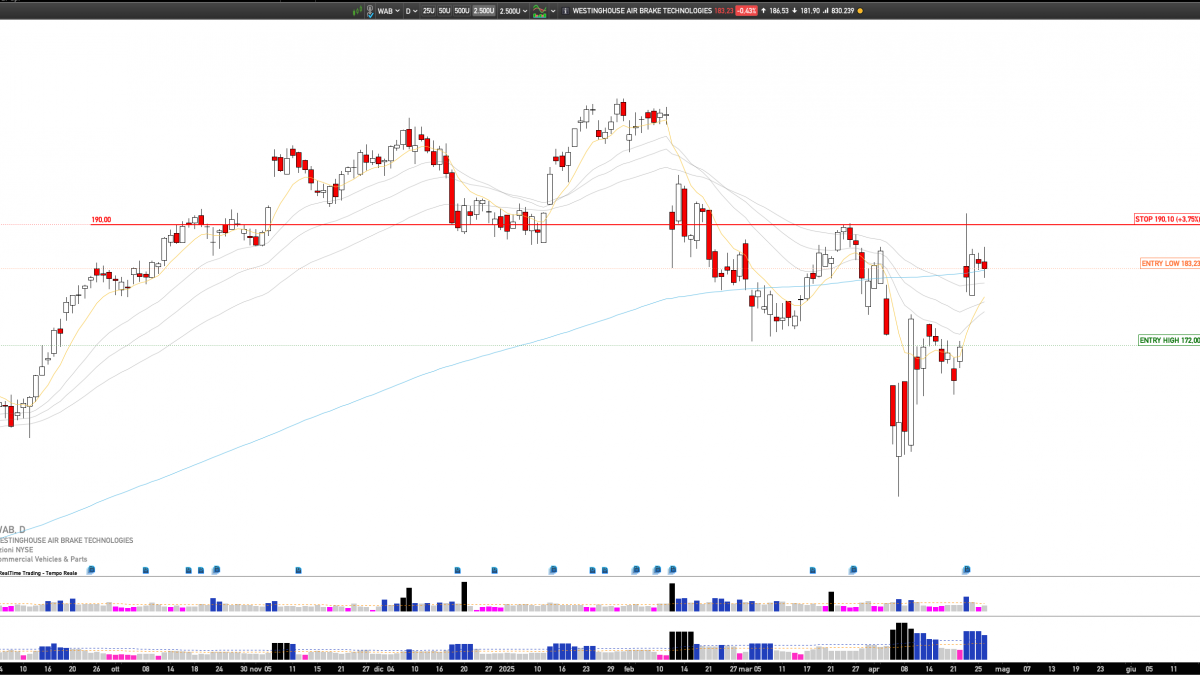This screenshot has width=1200, height=675.
Task: Click the up-arrow daily high 186.53
Action: [773, 10]
